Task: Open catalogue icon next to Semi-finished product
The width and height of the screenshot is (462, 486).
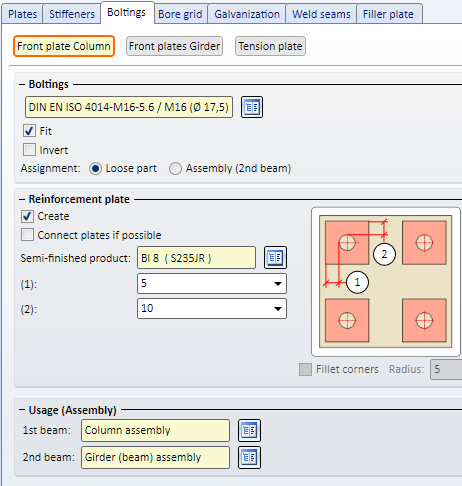Action: [275, 258]
